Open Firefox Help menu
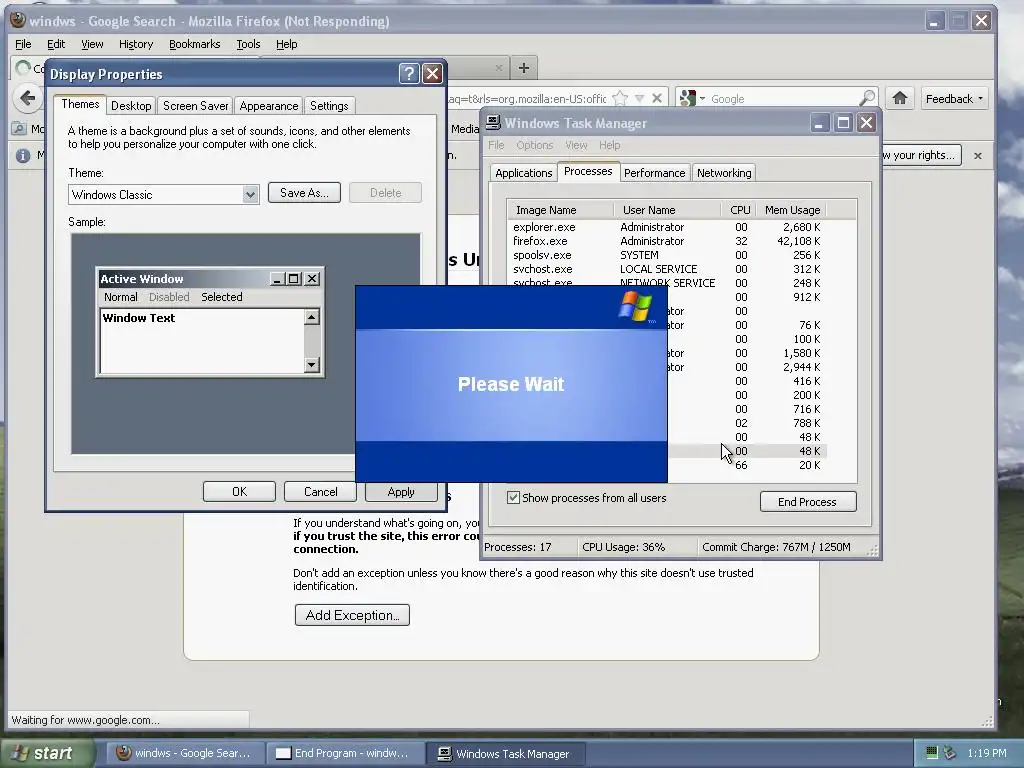The width and height of the screenshot is (1024, 768). 286,44
